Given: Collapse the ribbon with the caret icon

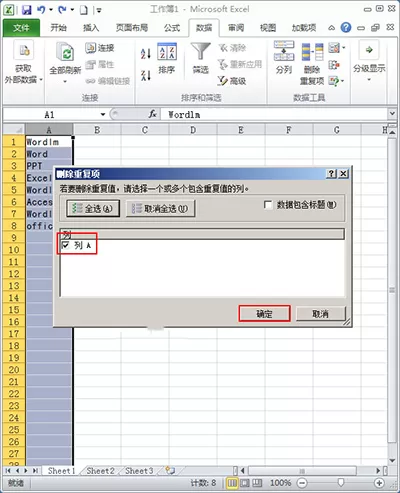Looking at the screenshot, I should click(x=331, y=28).
